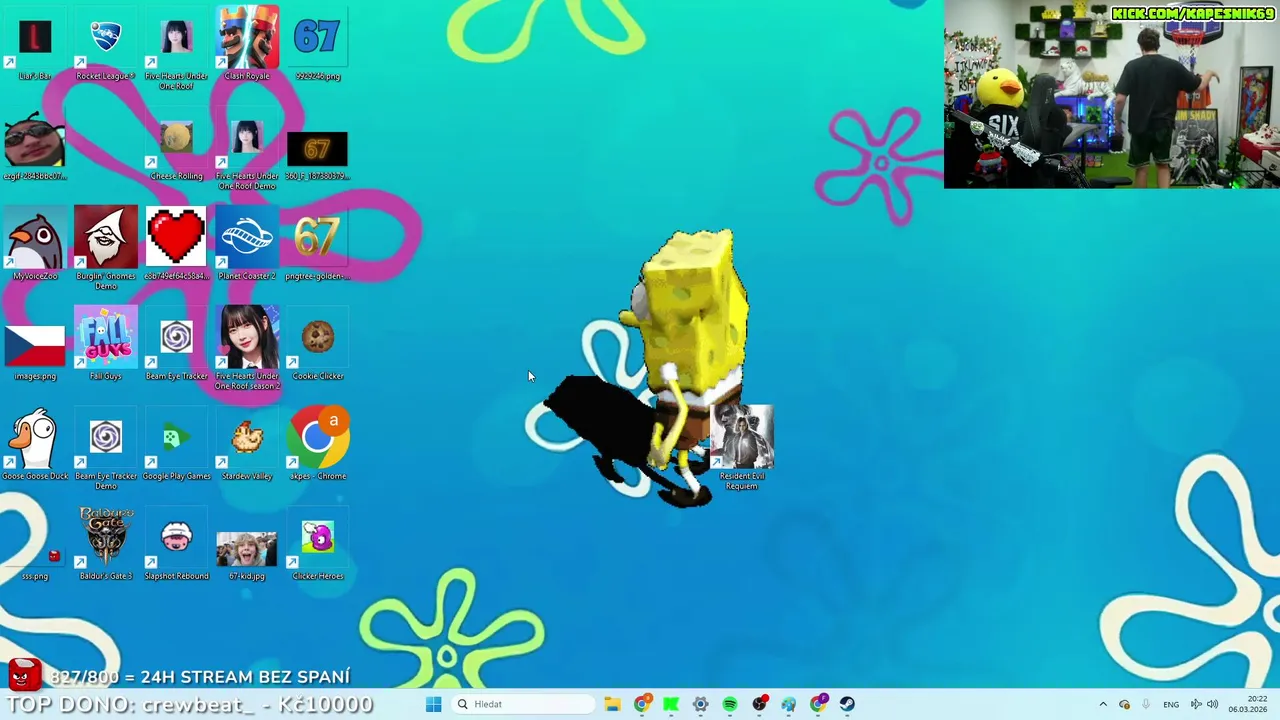
Task: Select the pngtree-golden 67 image file
Action: pyautogui.click(x=318, y=245)
